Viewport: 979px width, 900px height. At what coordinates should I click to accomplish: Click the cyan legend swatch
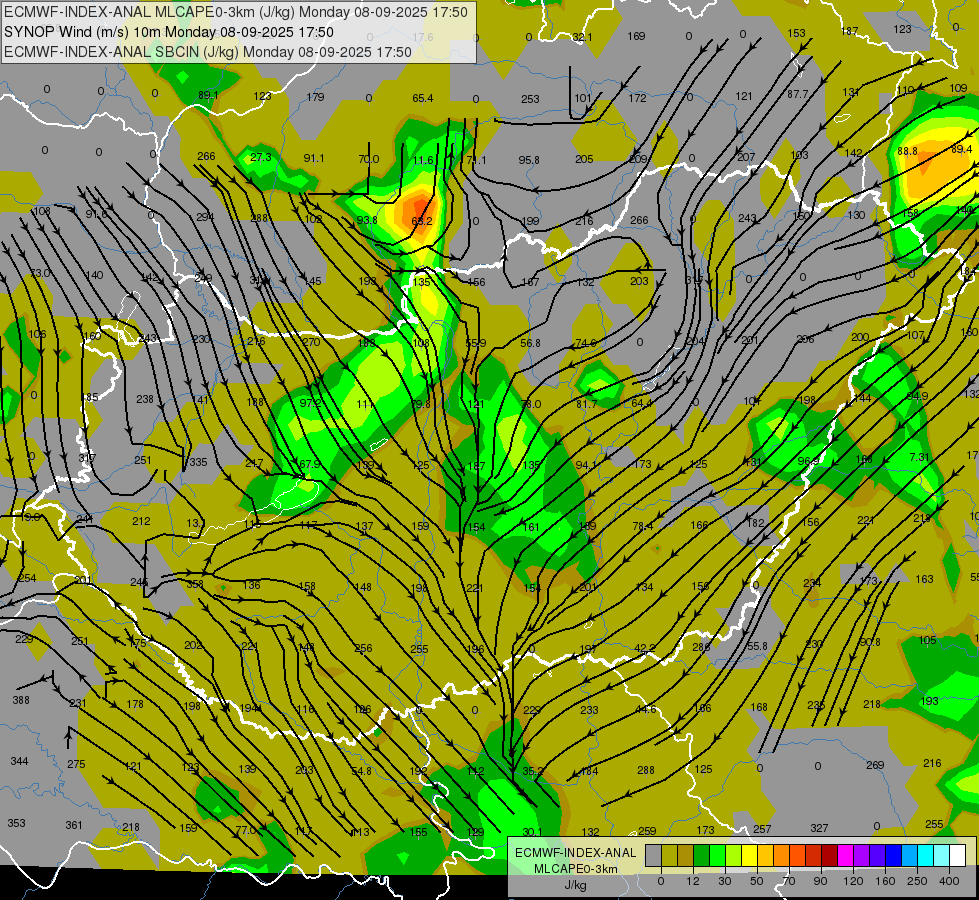pos(926,855)
